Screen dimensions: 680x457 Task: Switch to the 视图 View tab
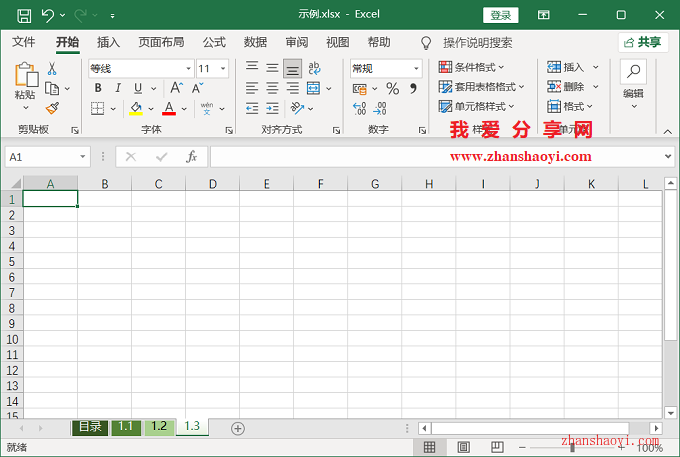338,42
